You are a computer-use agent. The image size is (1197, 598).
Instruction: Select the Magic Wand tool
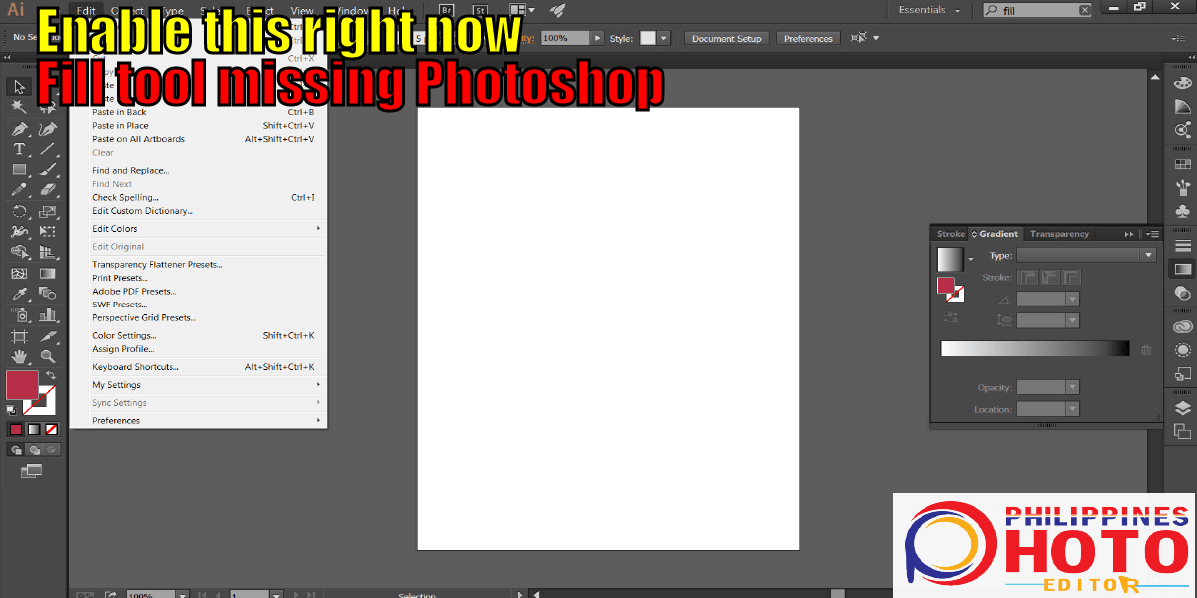pos(20,108)
